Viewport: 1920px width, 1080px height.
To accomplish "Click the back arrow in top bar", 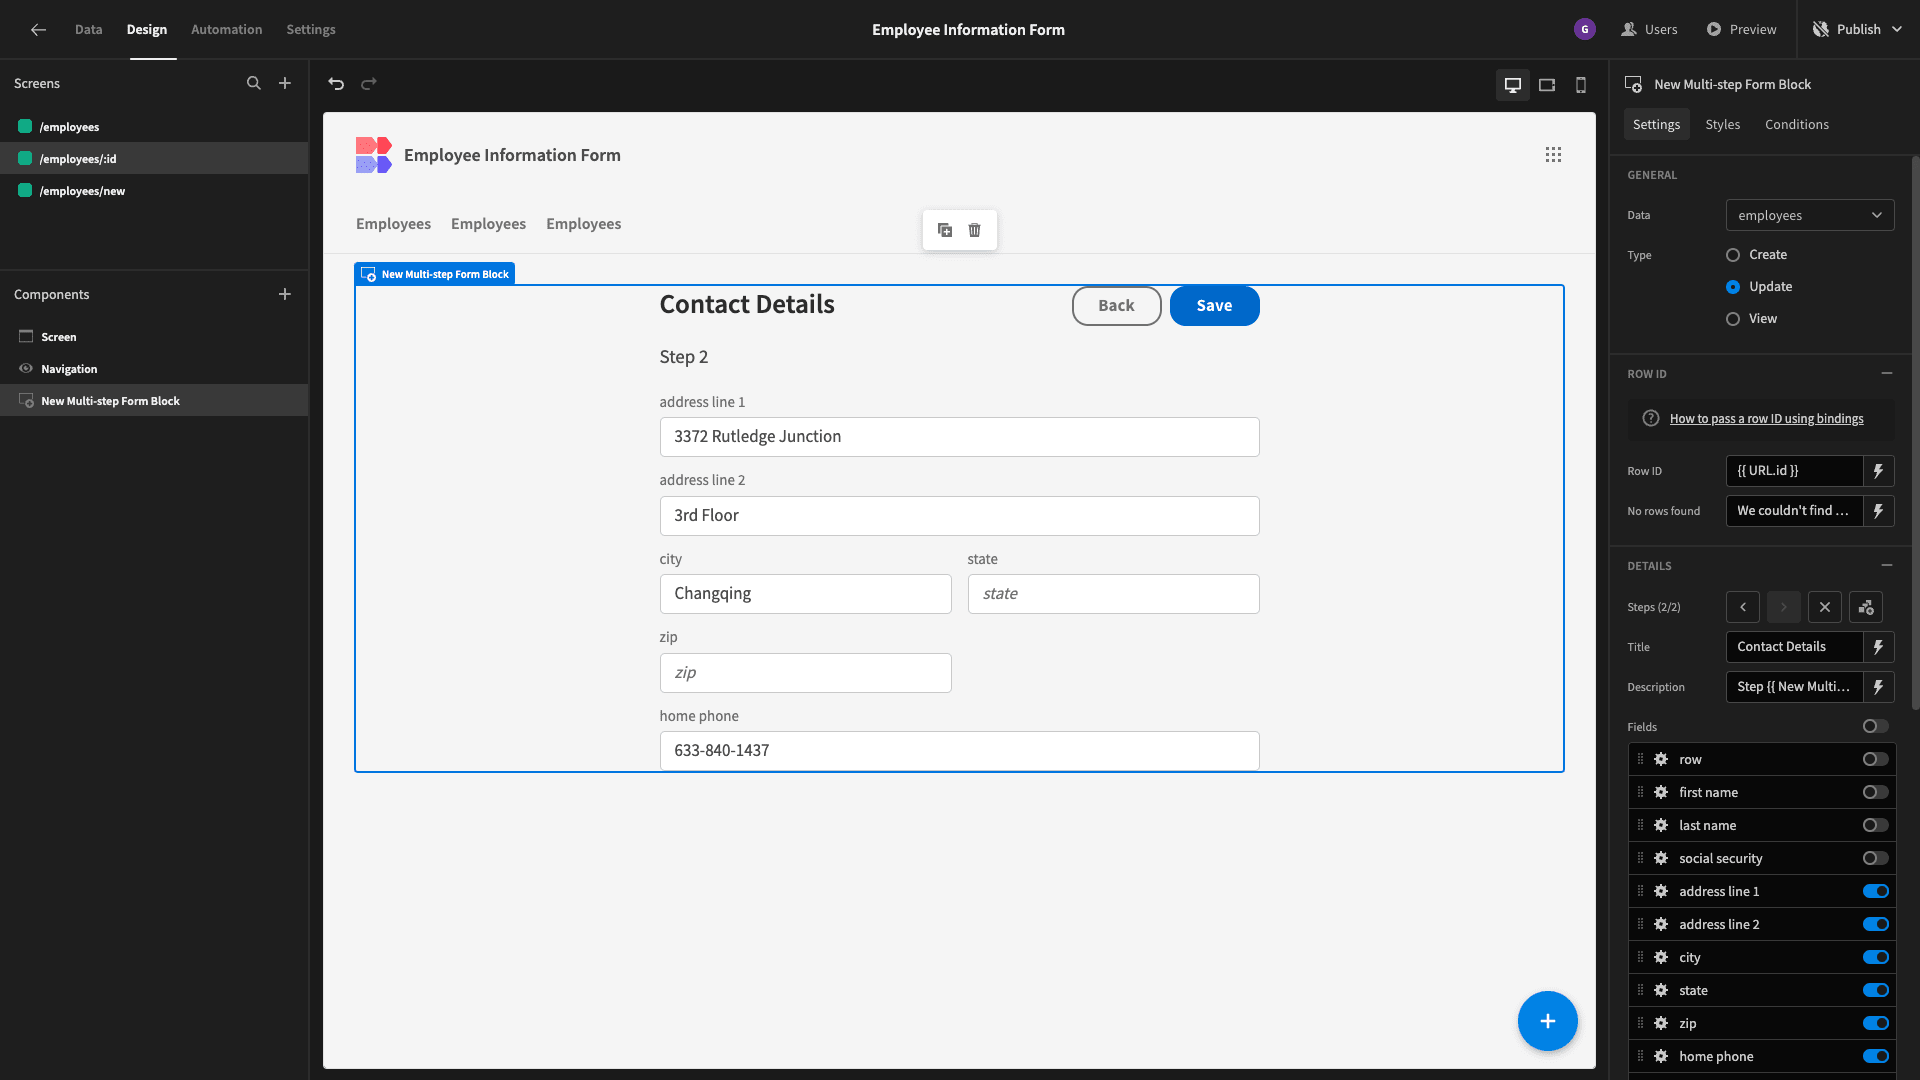I will coord(38,30).
